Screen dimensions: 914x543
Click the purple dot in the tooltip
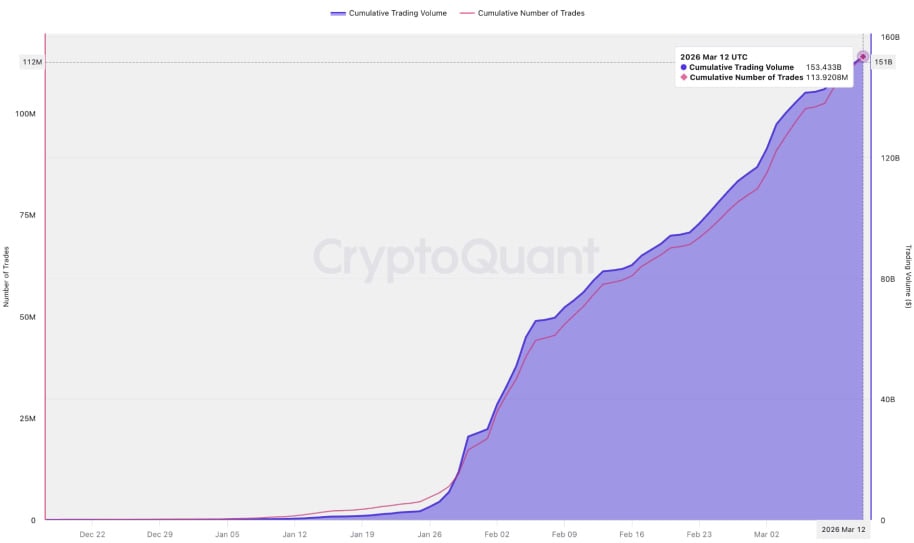coord(684,67)
